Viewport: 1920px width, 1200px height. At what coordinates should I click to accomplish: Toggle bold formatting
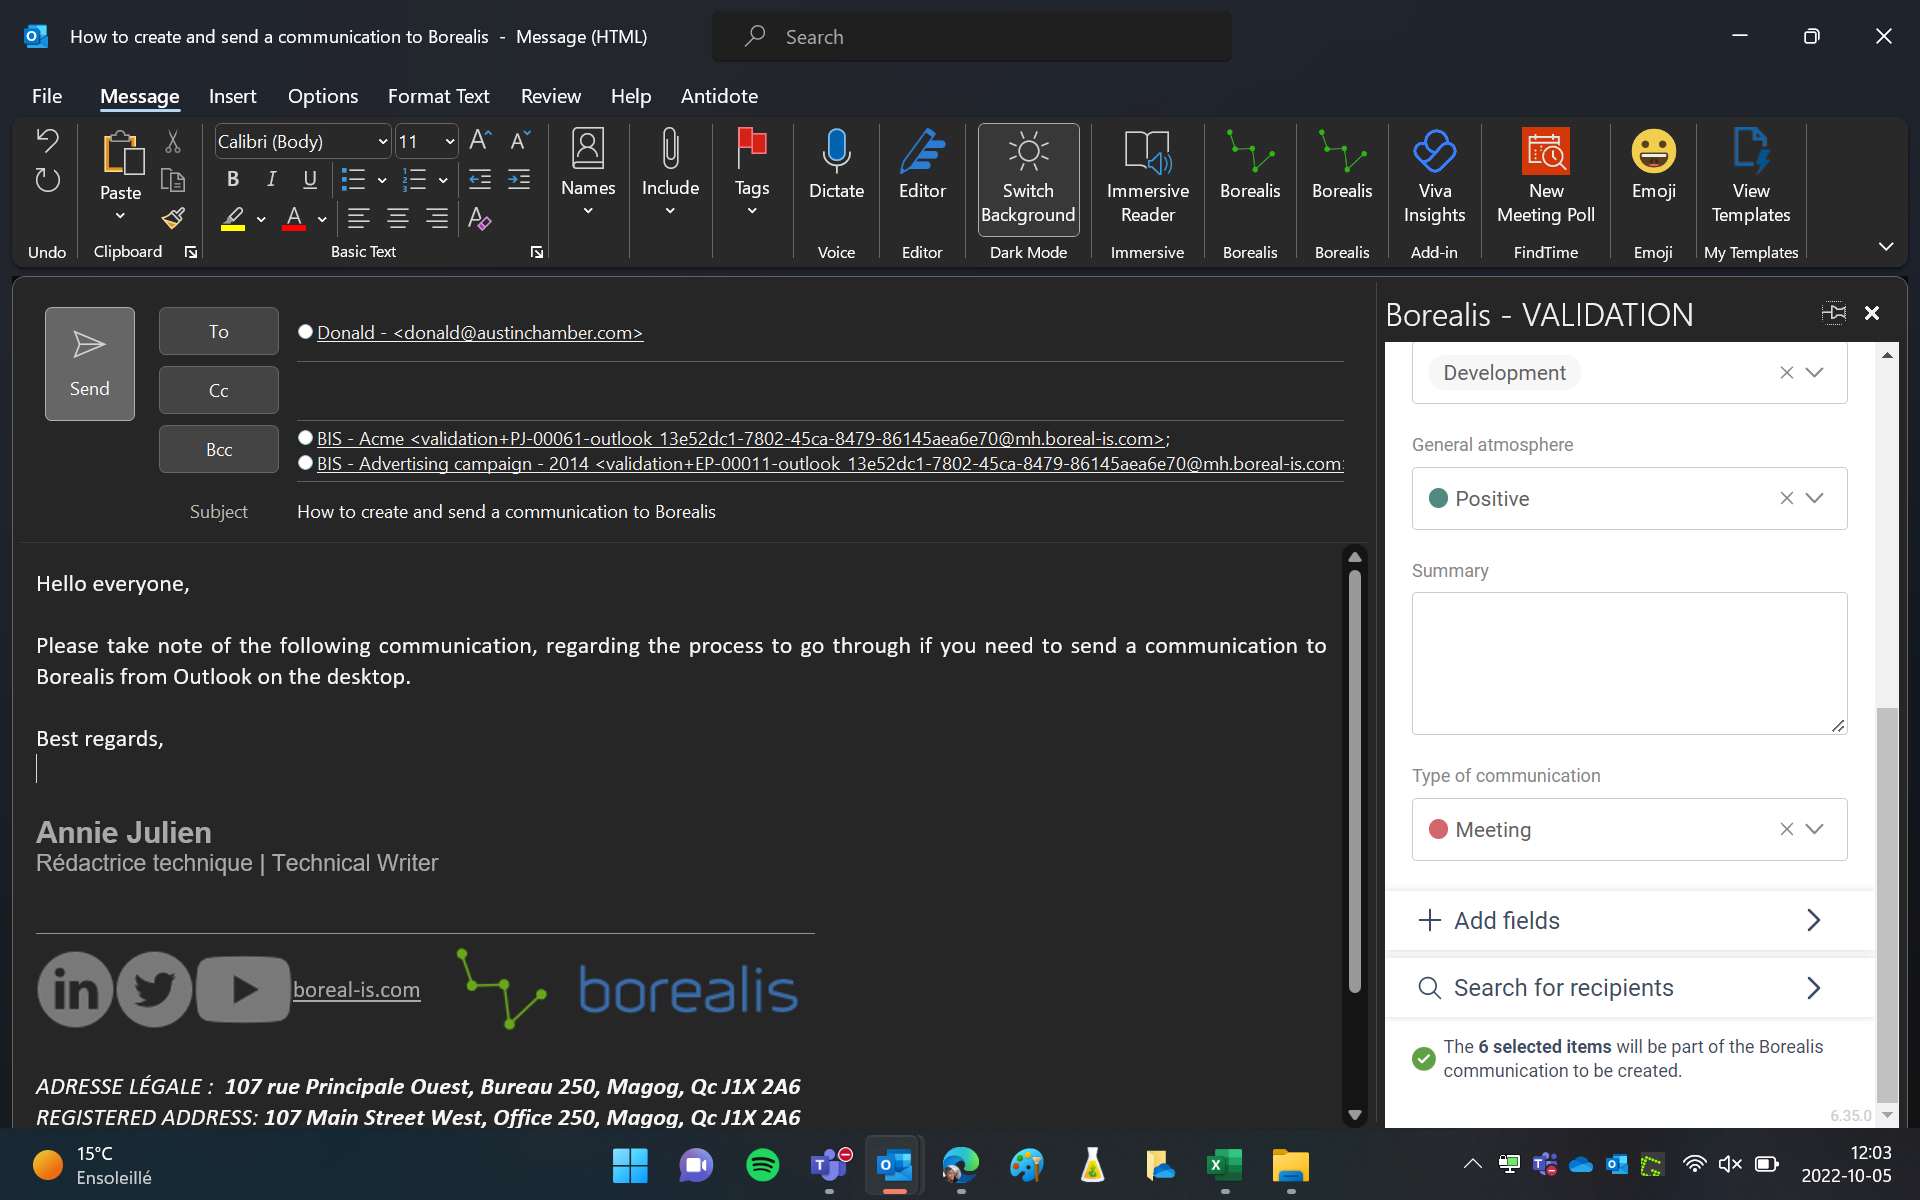(232, 179)
